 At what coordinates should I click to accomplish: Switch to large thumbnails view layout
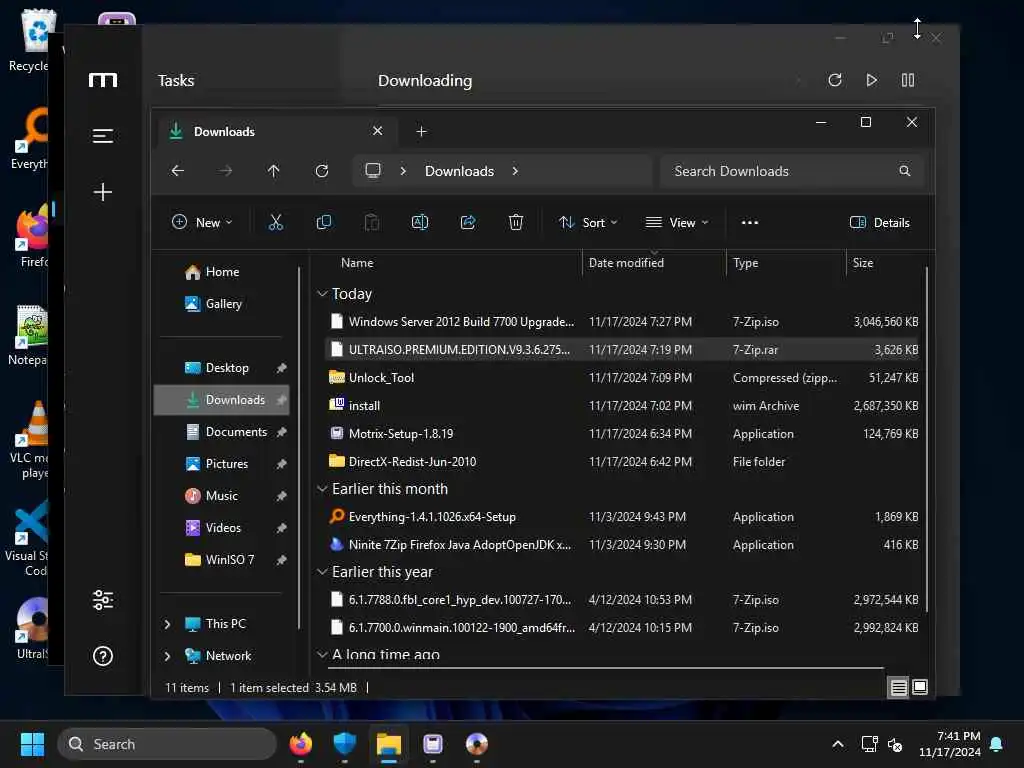point(920,687)
